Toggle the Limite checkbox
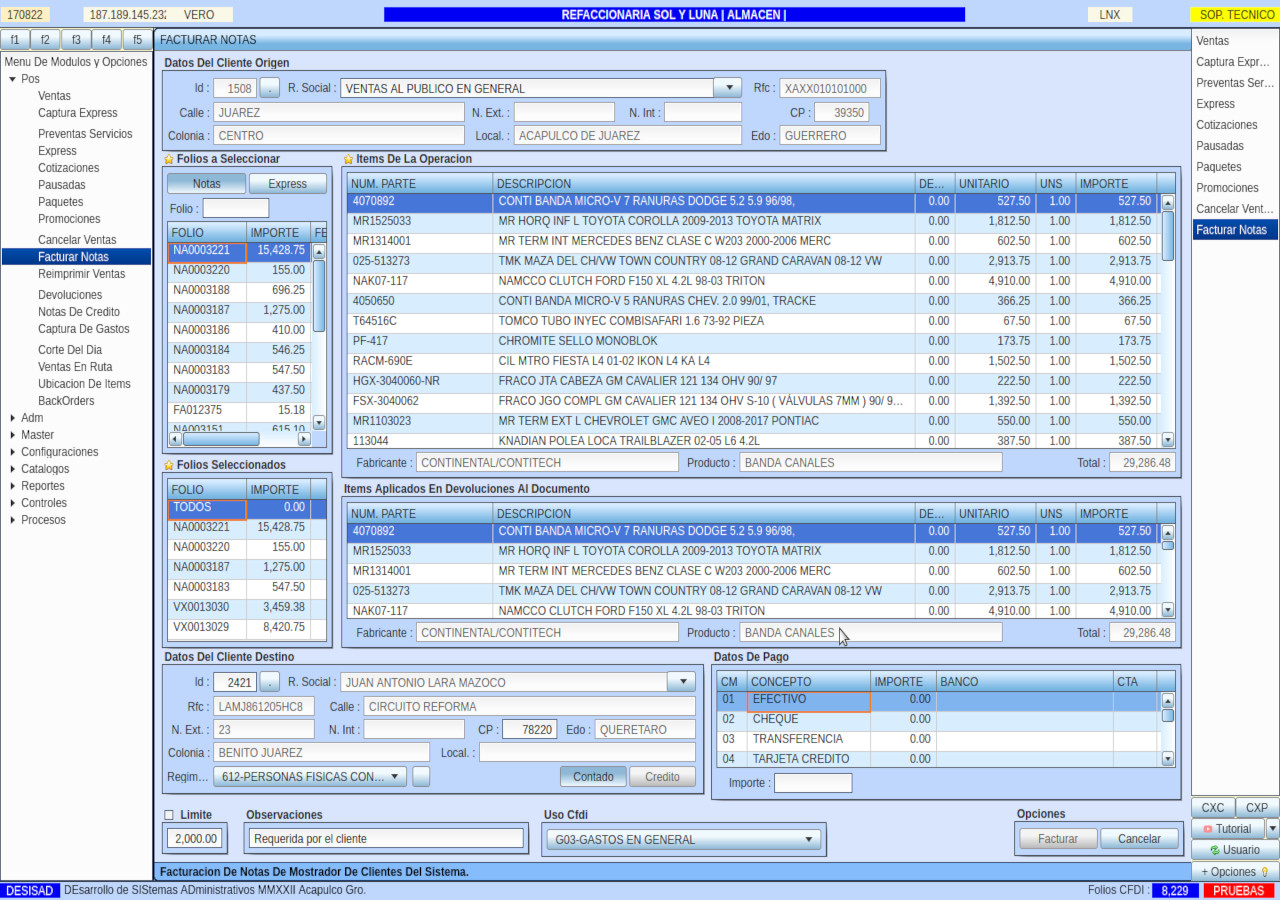The width and height of the screenshot is (1280, 900). [x=169, y=815]
